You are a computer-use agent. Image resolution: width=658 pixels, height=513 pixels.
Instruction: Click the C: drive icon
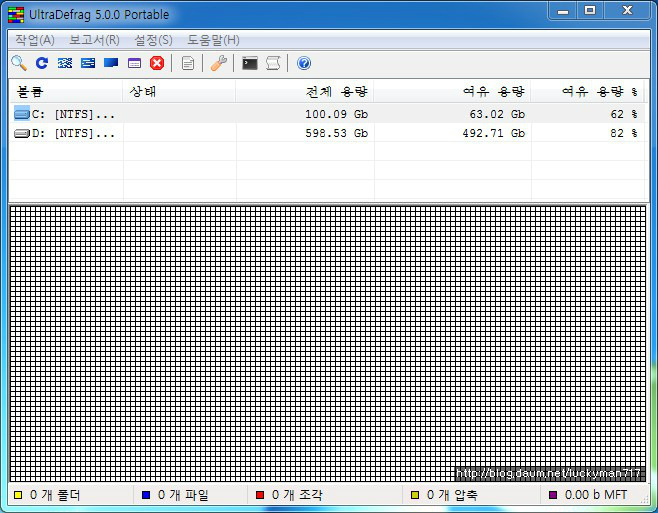(22, 114)
